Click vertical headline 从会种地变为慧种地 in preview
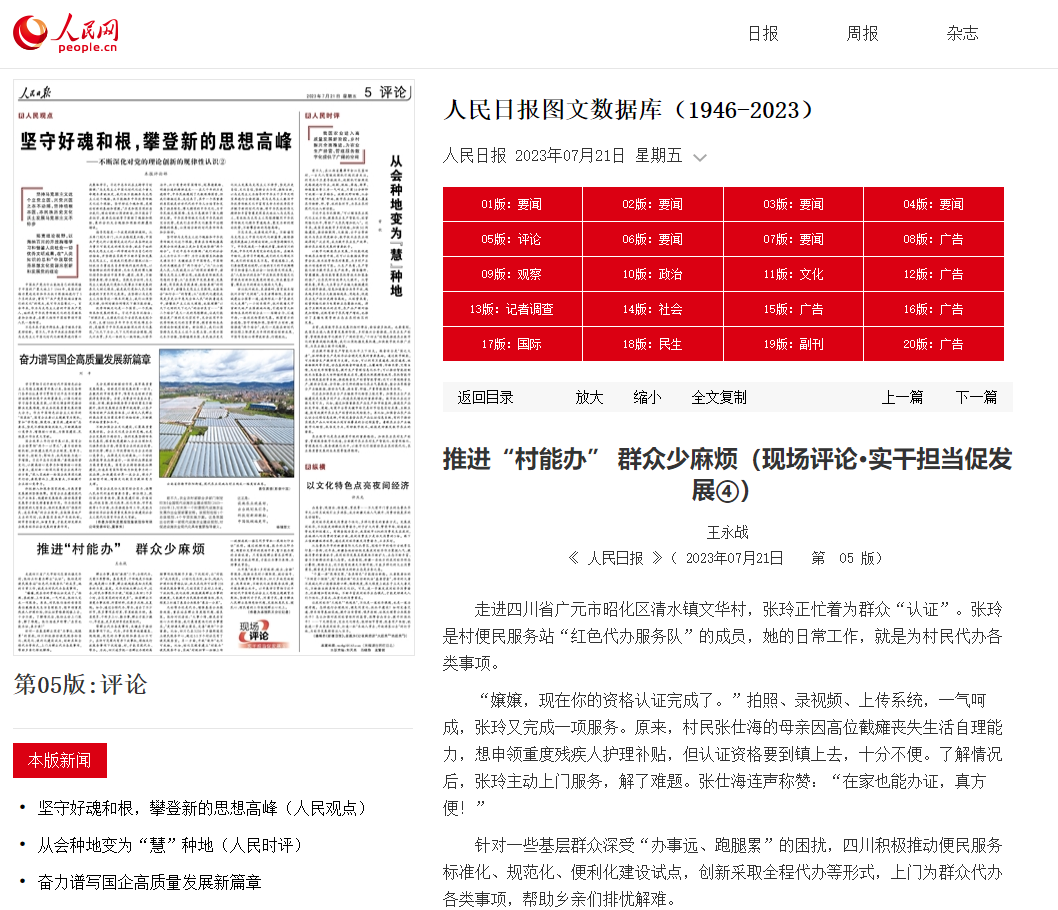 pos(396,226)
